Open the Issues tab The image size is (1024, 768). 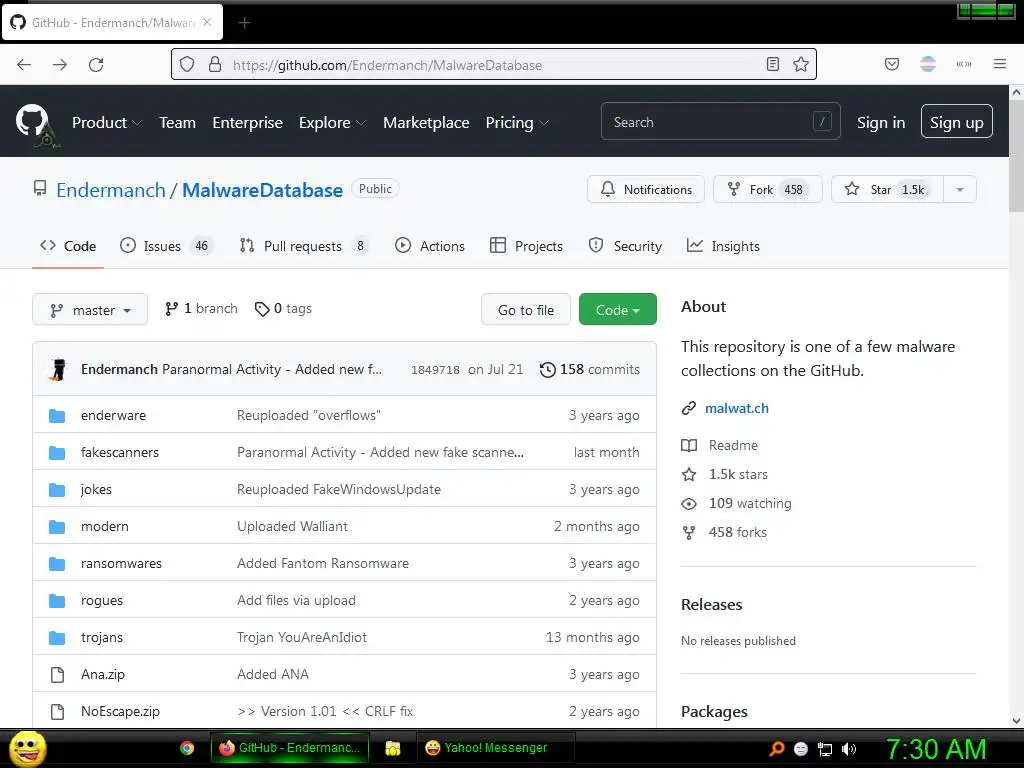pyautogui.click(x=167, y=246)
